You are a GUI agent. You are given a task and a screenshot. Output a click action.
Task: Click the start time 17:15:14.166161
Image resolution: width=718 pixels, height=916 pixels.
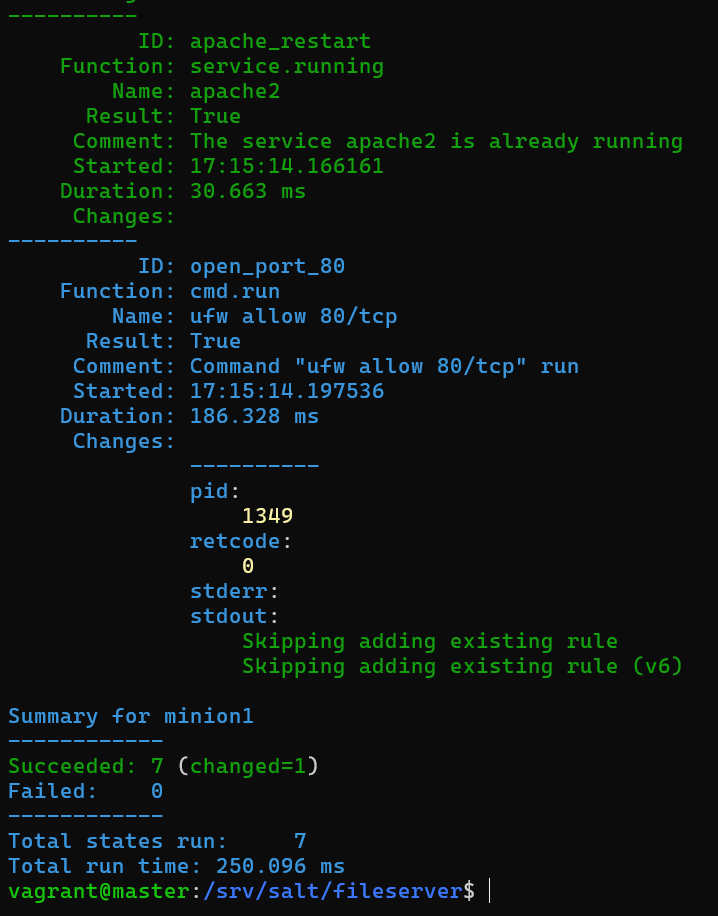click(x=286, y=166)
